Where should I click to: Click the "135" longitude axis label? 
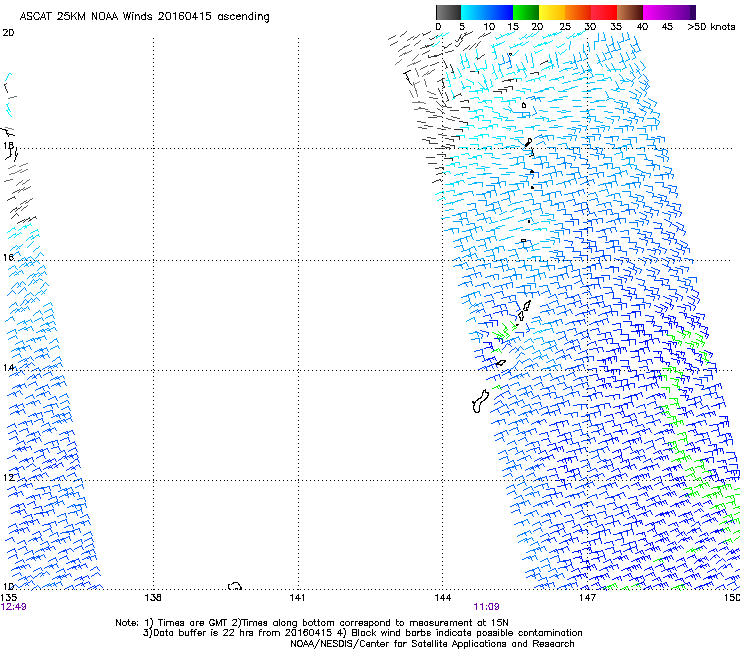pos(9,598)
